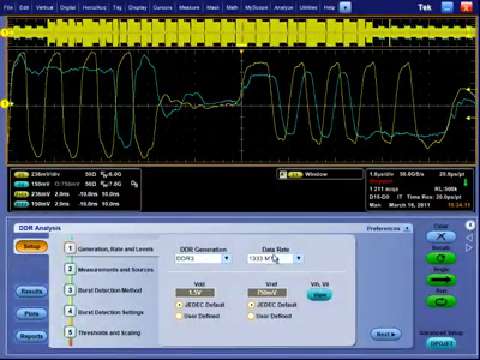Screen dimensions: 480x360
Task: Close the DDR Analysis panel with X
Action: click(x=470, y=226)
